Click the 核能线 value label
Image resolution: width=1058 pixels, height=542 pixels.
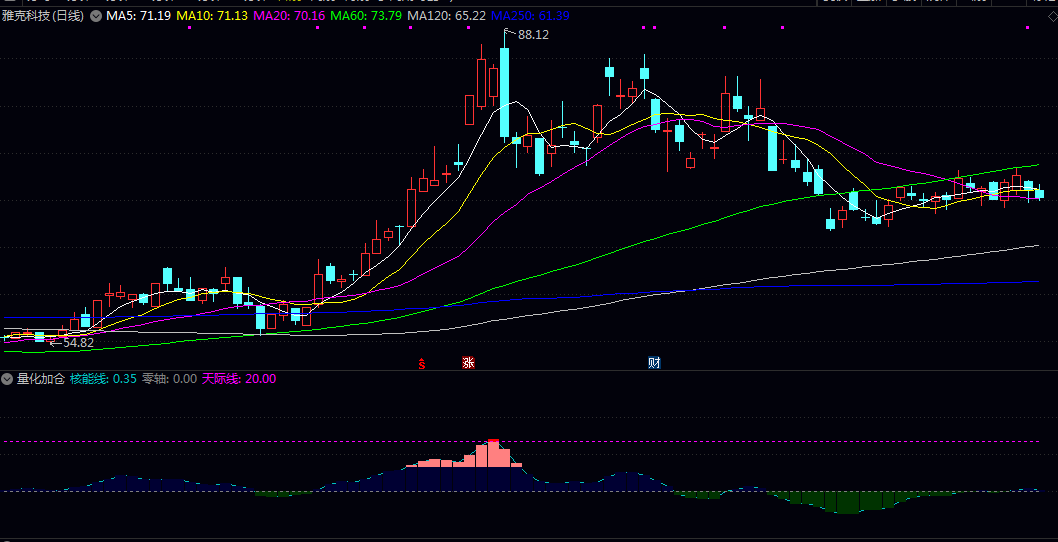[x=103, y=379]
